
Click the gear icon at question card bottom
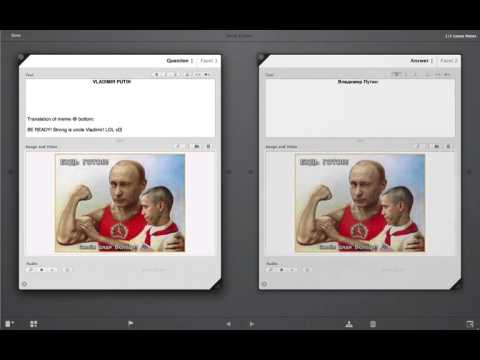[x=25, y=284]
